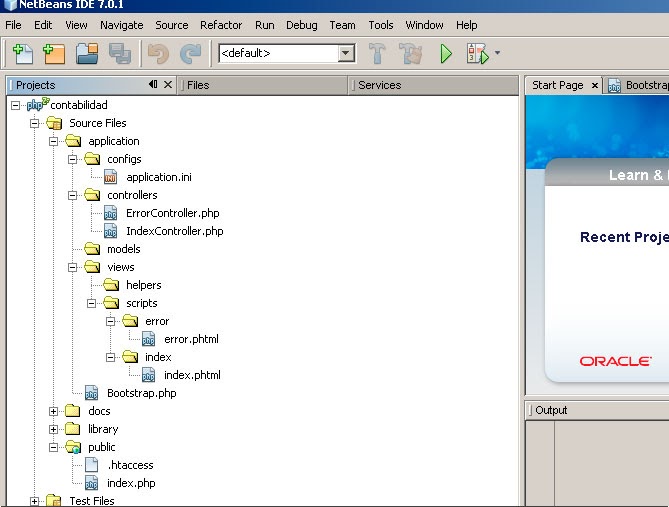Select the error.phtml file icon
Image resolution: width=669 pixels, height=507 pixels.
tap(148, 339)
